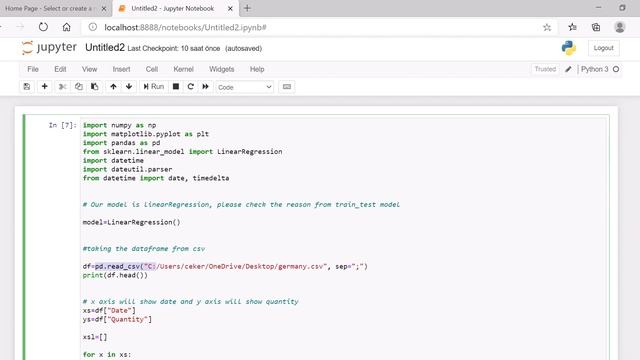Close the Untitled2 browser tab
640x360 pixels.
pos(230,8)
